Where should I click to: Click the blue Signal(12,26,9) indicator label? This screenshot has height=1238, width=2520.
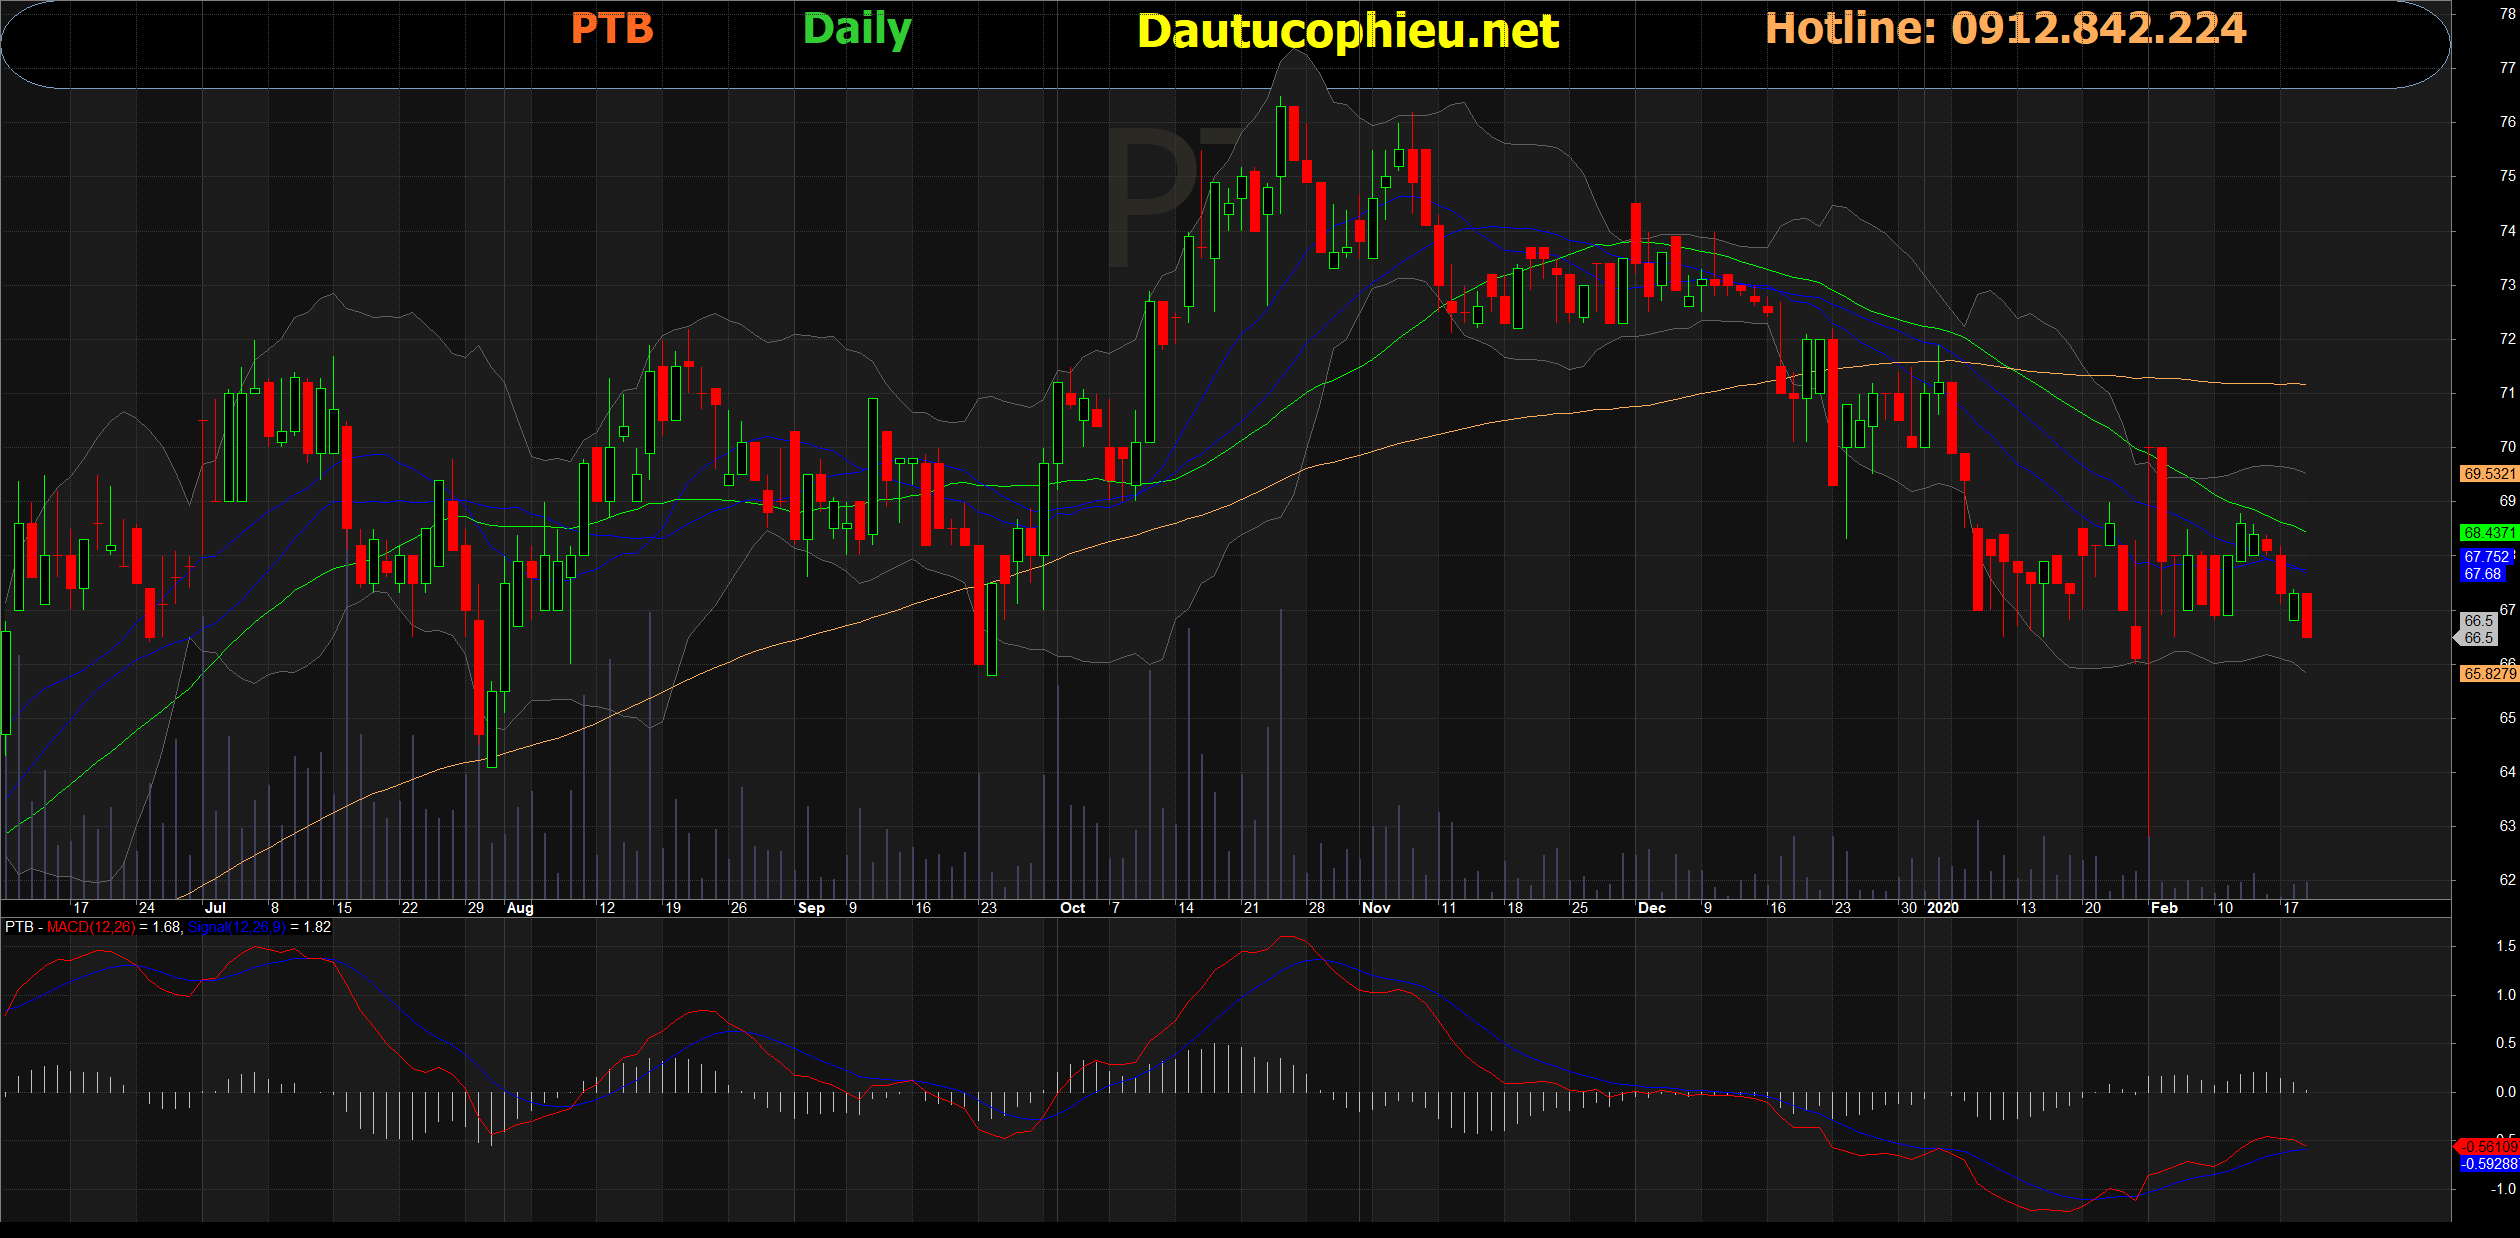point(236,927)
